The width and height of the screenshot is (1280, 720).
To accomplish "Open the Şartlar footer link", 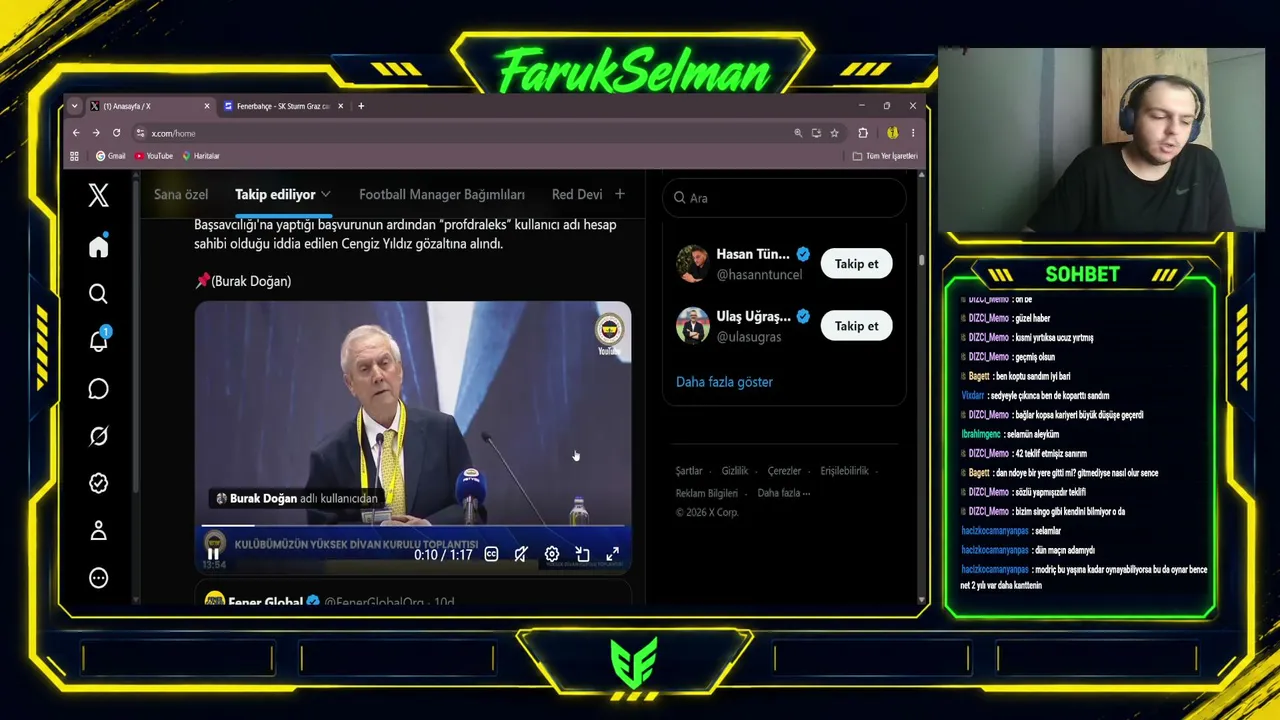I will (x=689, y=471).
